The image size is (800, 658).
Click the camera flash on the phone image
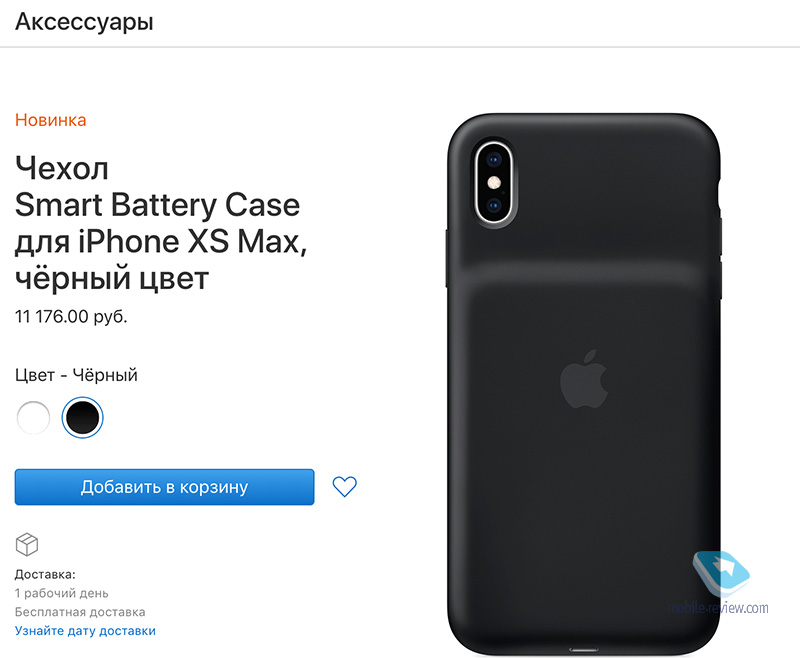click(493, 182)
